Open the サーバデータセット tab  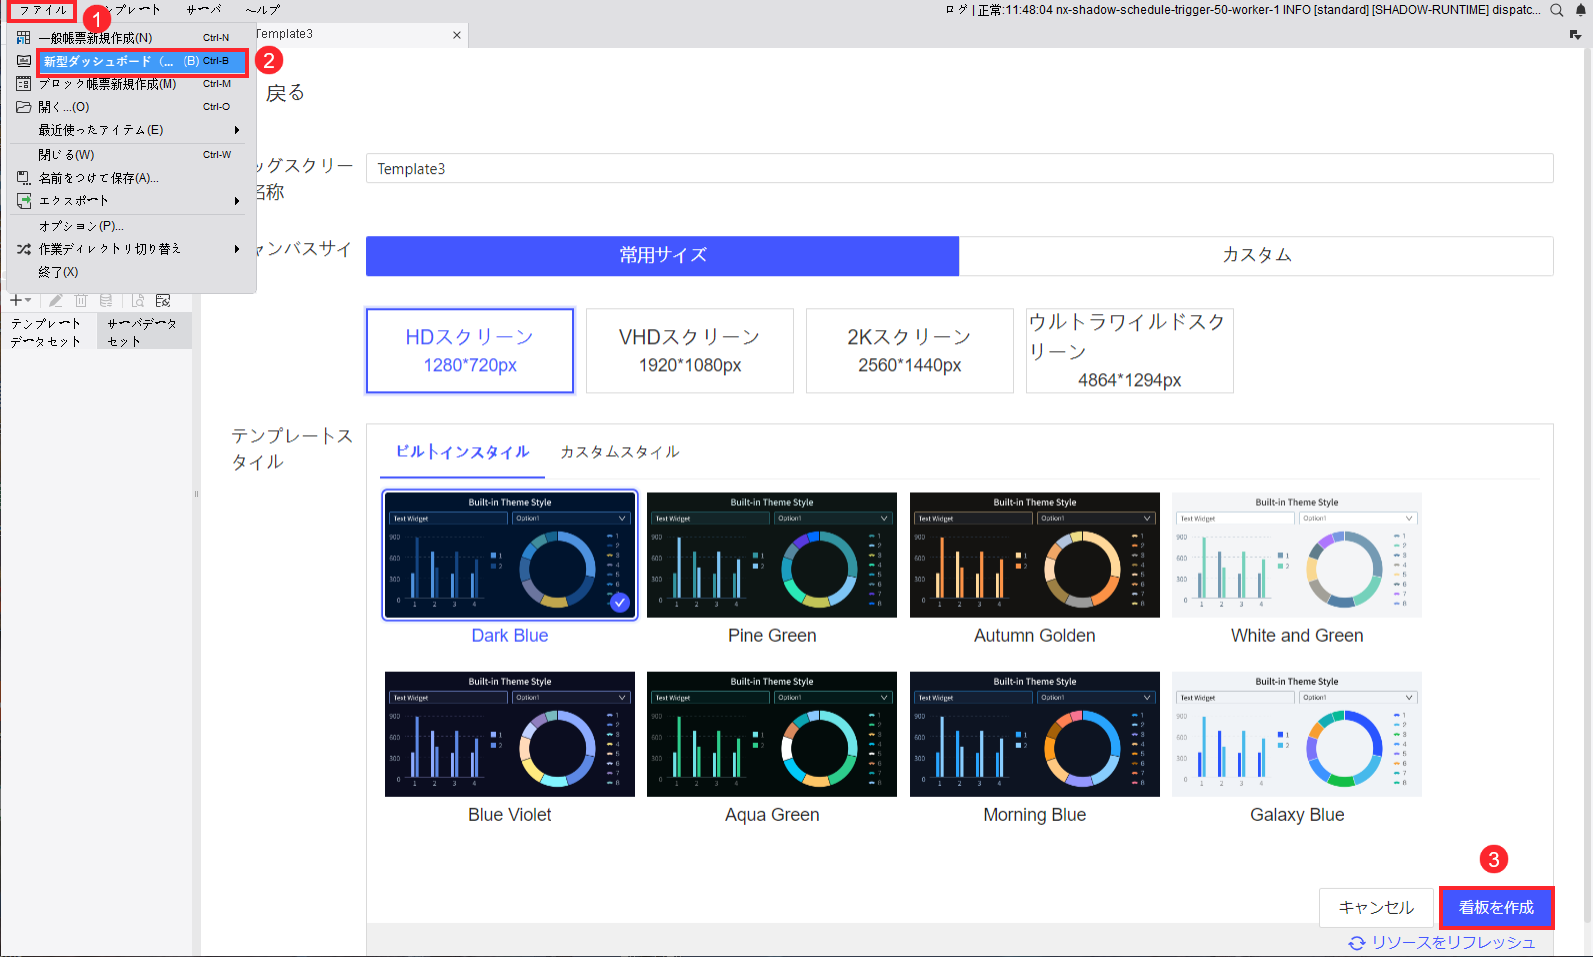pyautogui.click(x=142, y=332)
